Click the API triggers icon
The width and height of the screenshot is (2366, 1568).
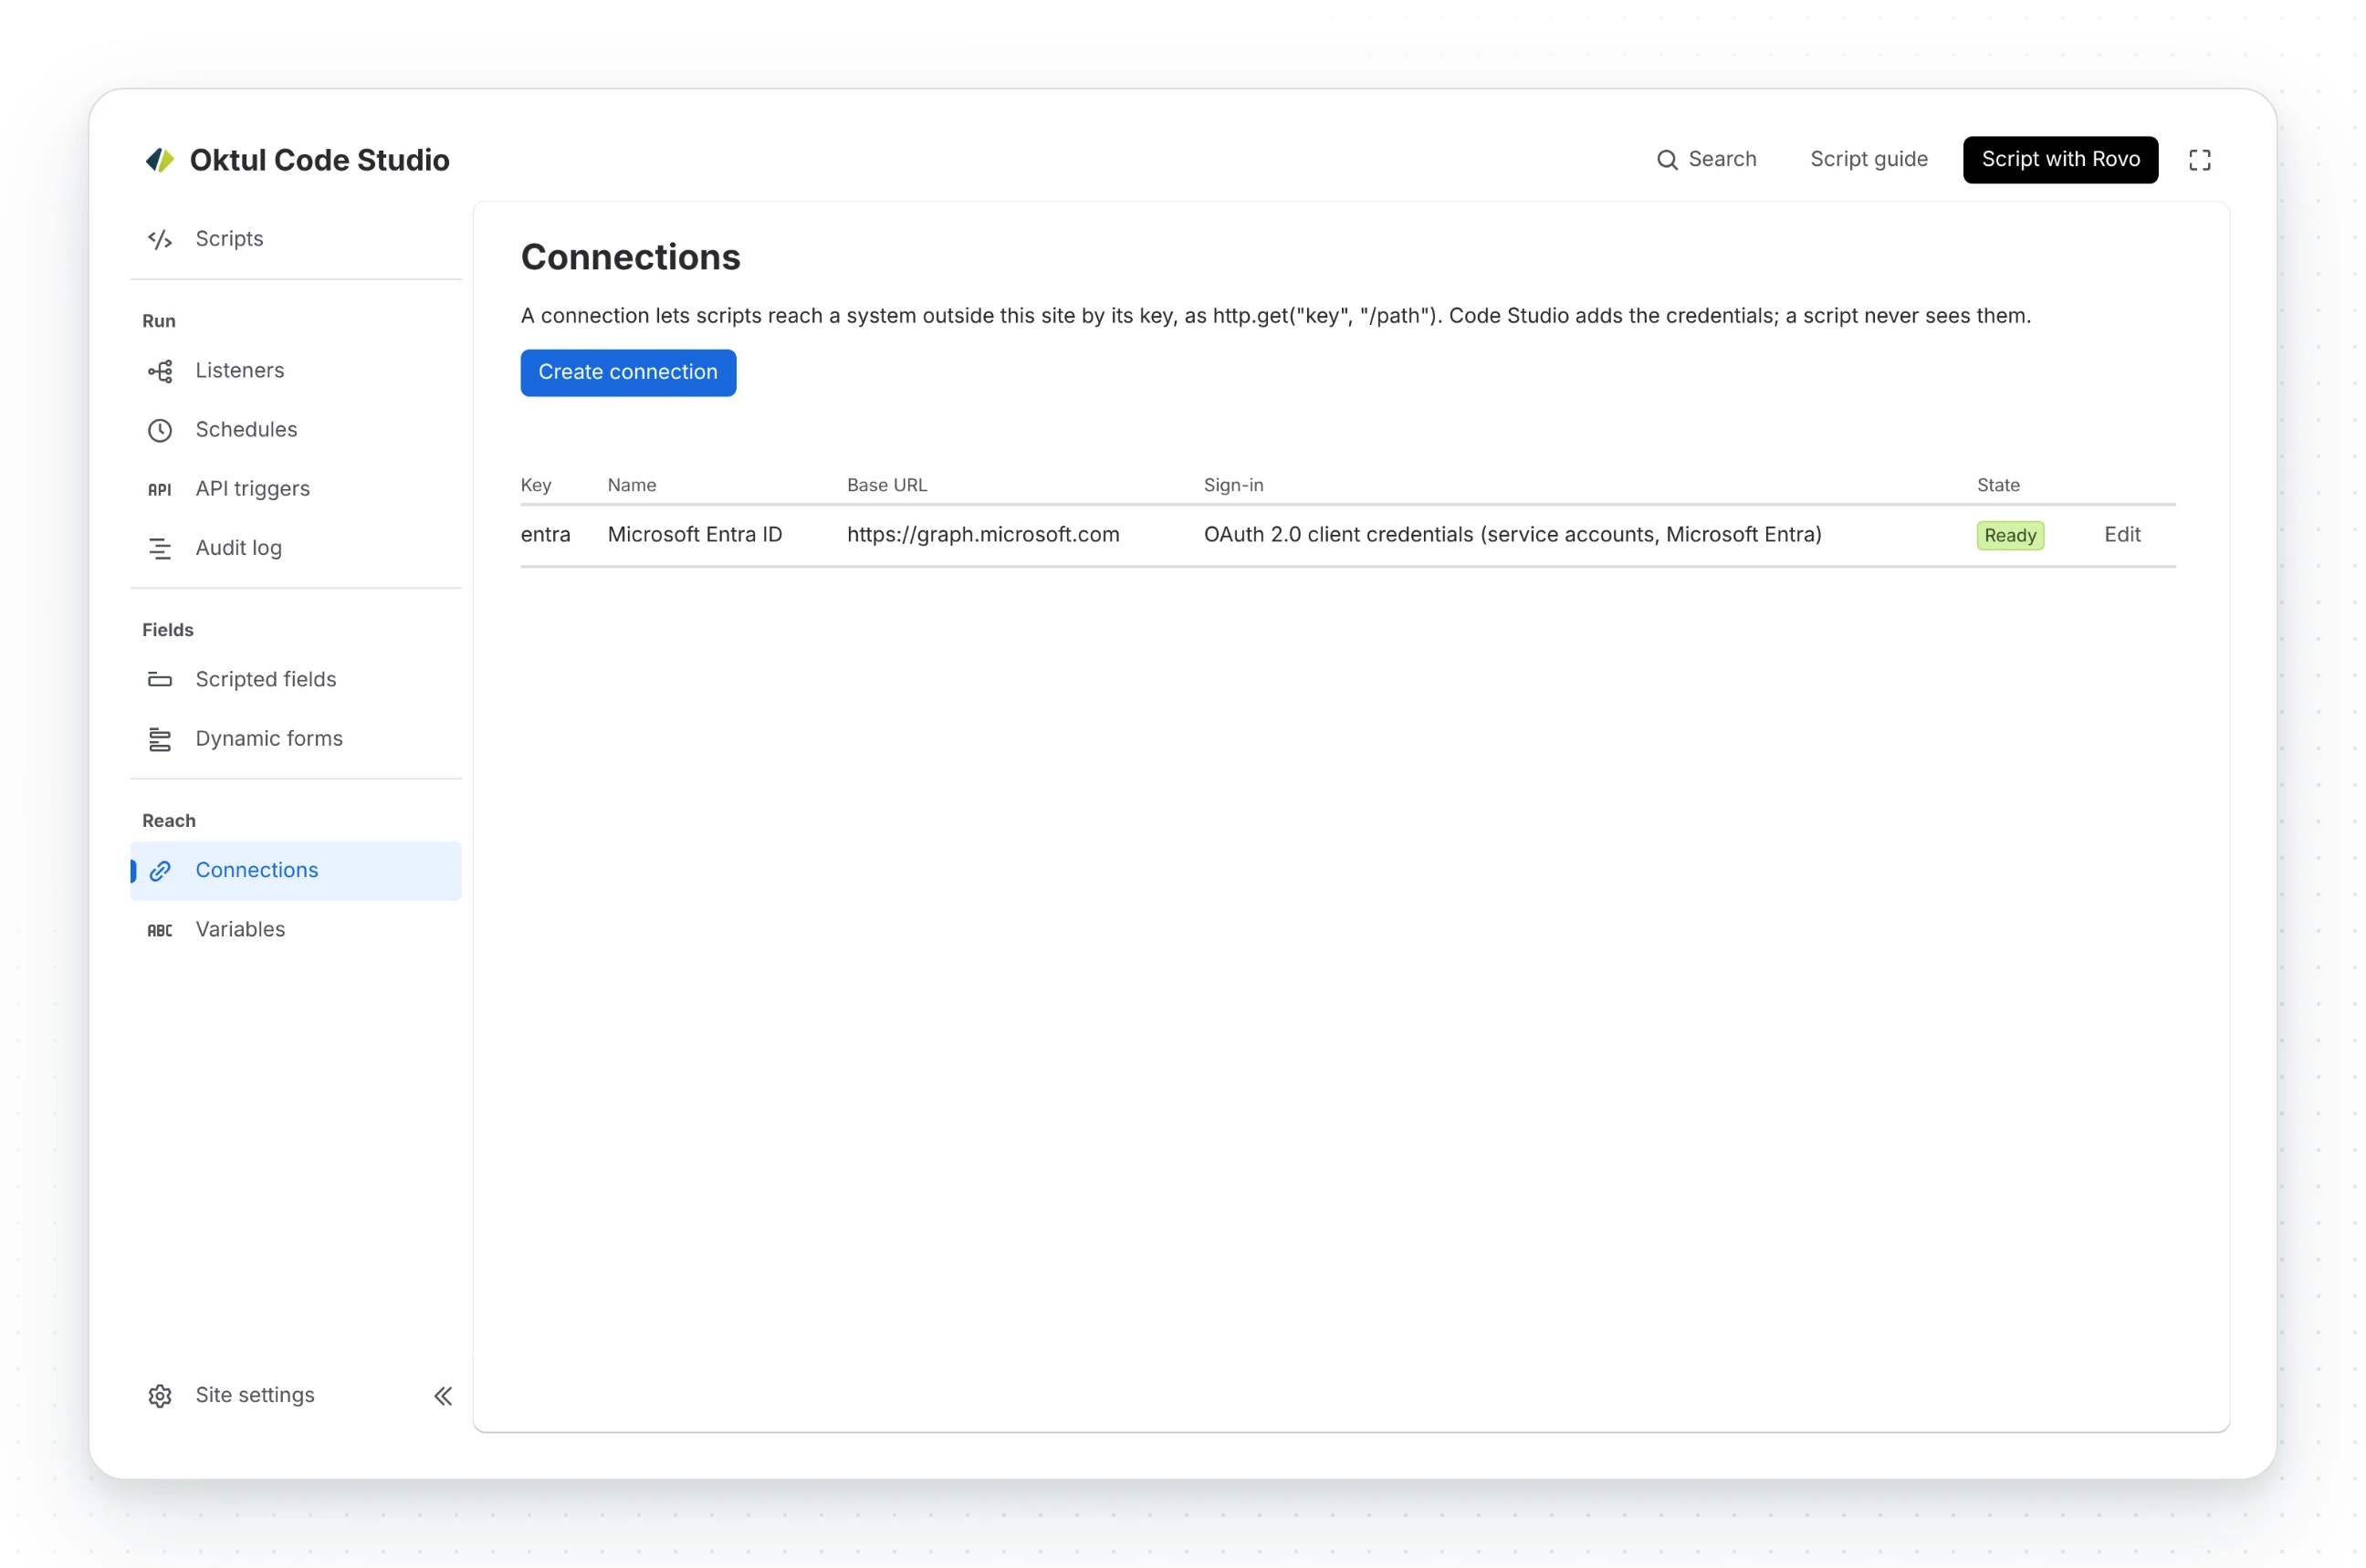click(160, 489)
